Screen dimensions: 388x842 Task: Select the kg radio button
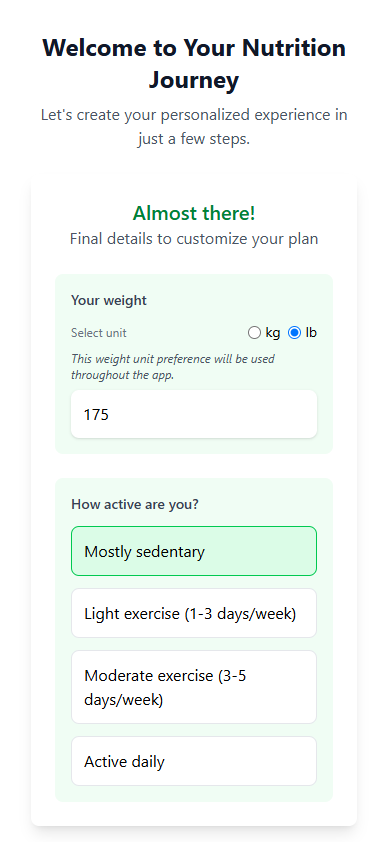tap(254, 333)
